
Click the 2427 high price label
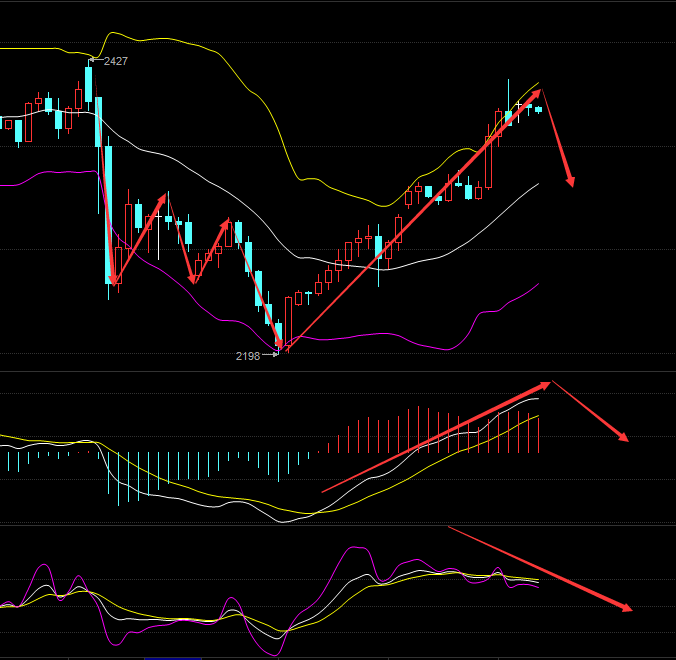[116, 61]
